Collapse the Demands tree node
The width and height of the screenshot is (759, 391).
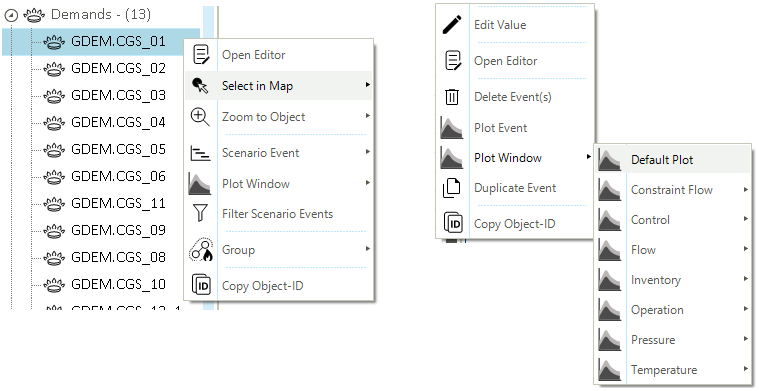coord(11,16)
